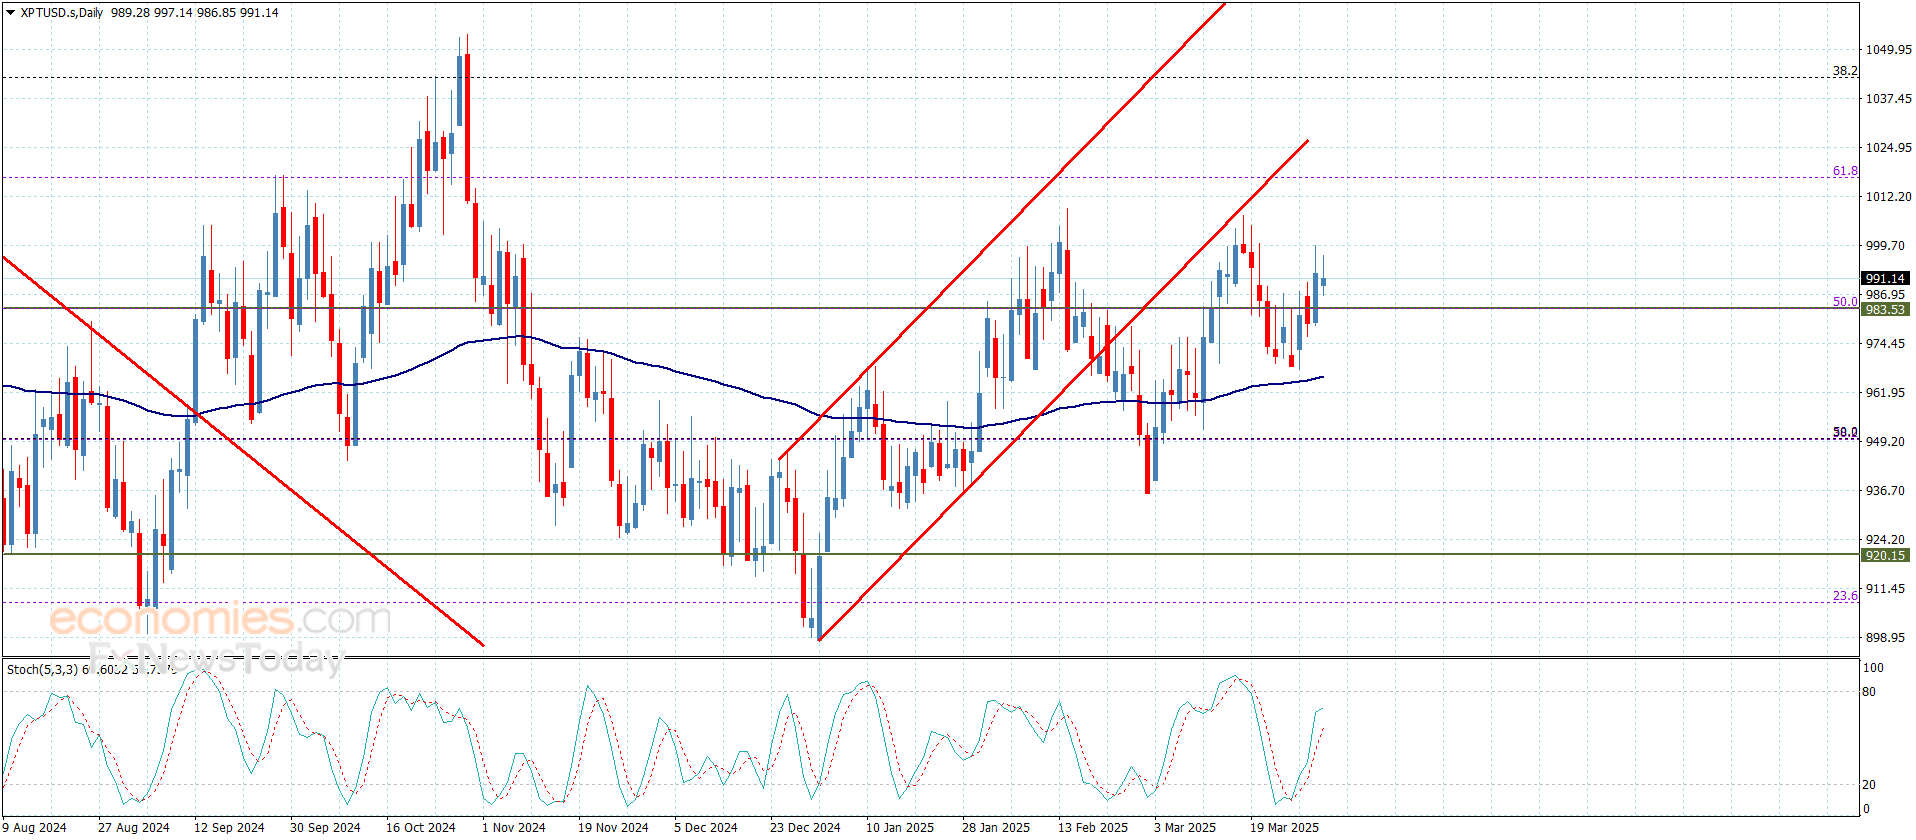Screen dimensions: 1916x840
Task: Click the 898.95 price axis label
Action: (1885, 638)
